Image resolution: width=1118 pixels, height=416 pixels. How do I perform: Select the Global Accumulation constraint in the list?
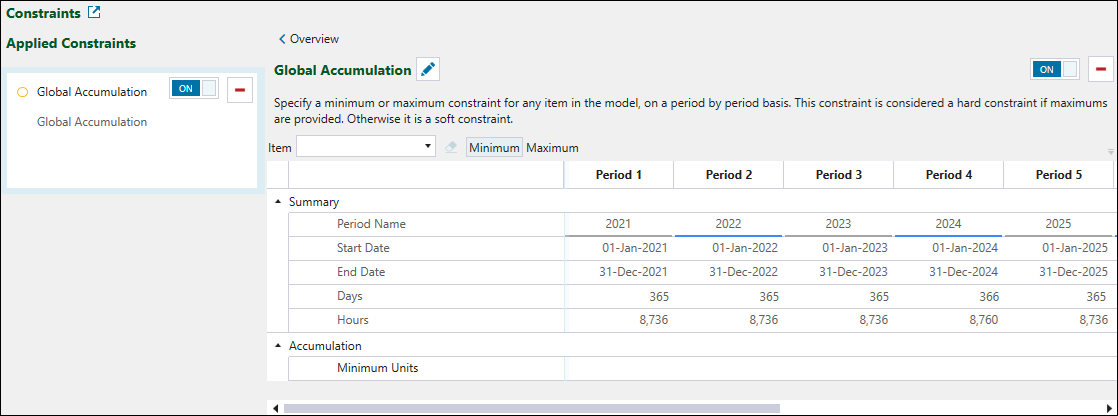pos(92,92)
